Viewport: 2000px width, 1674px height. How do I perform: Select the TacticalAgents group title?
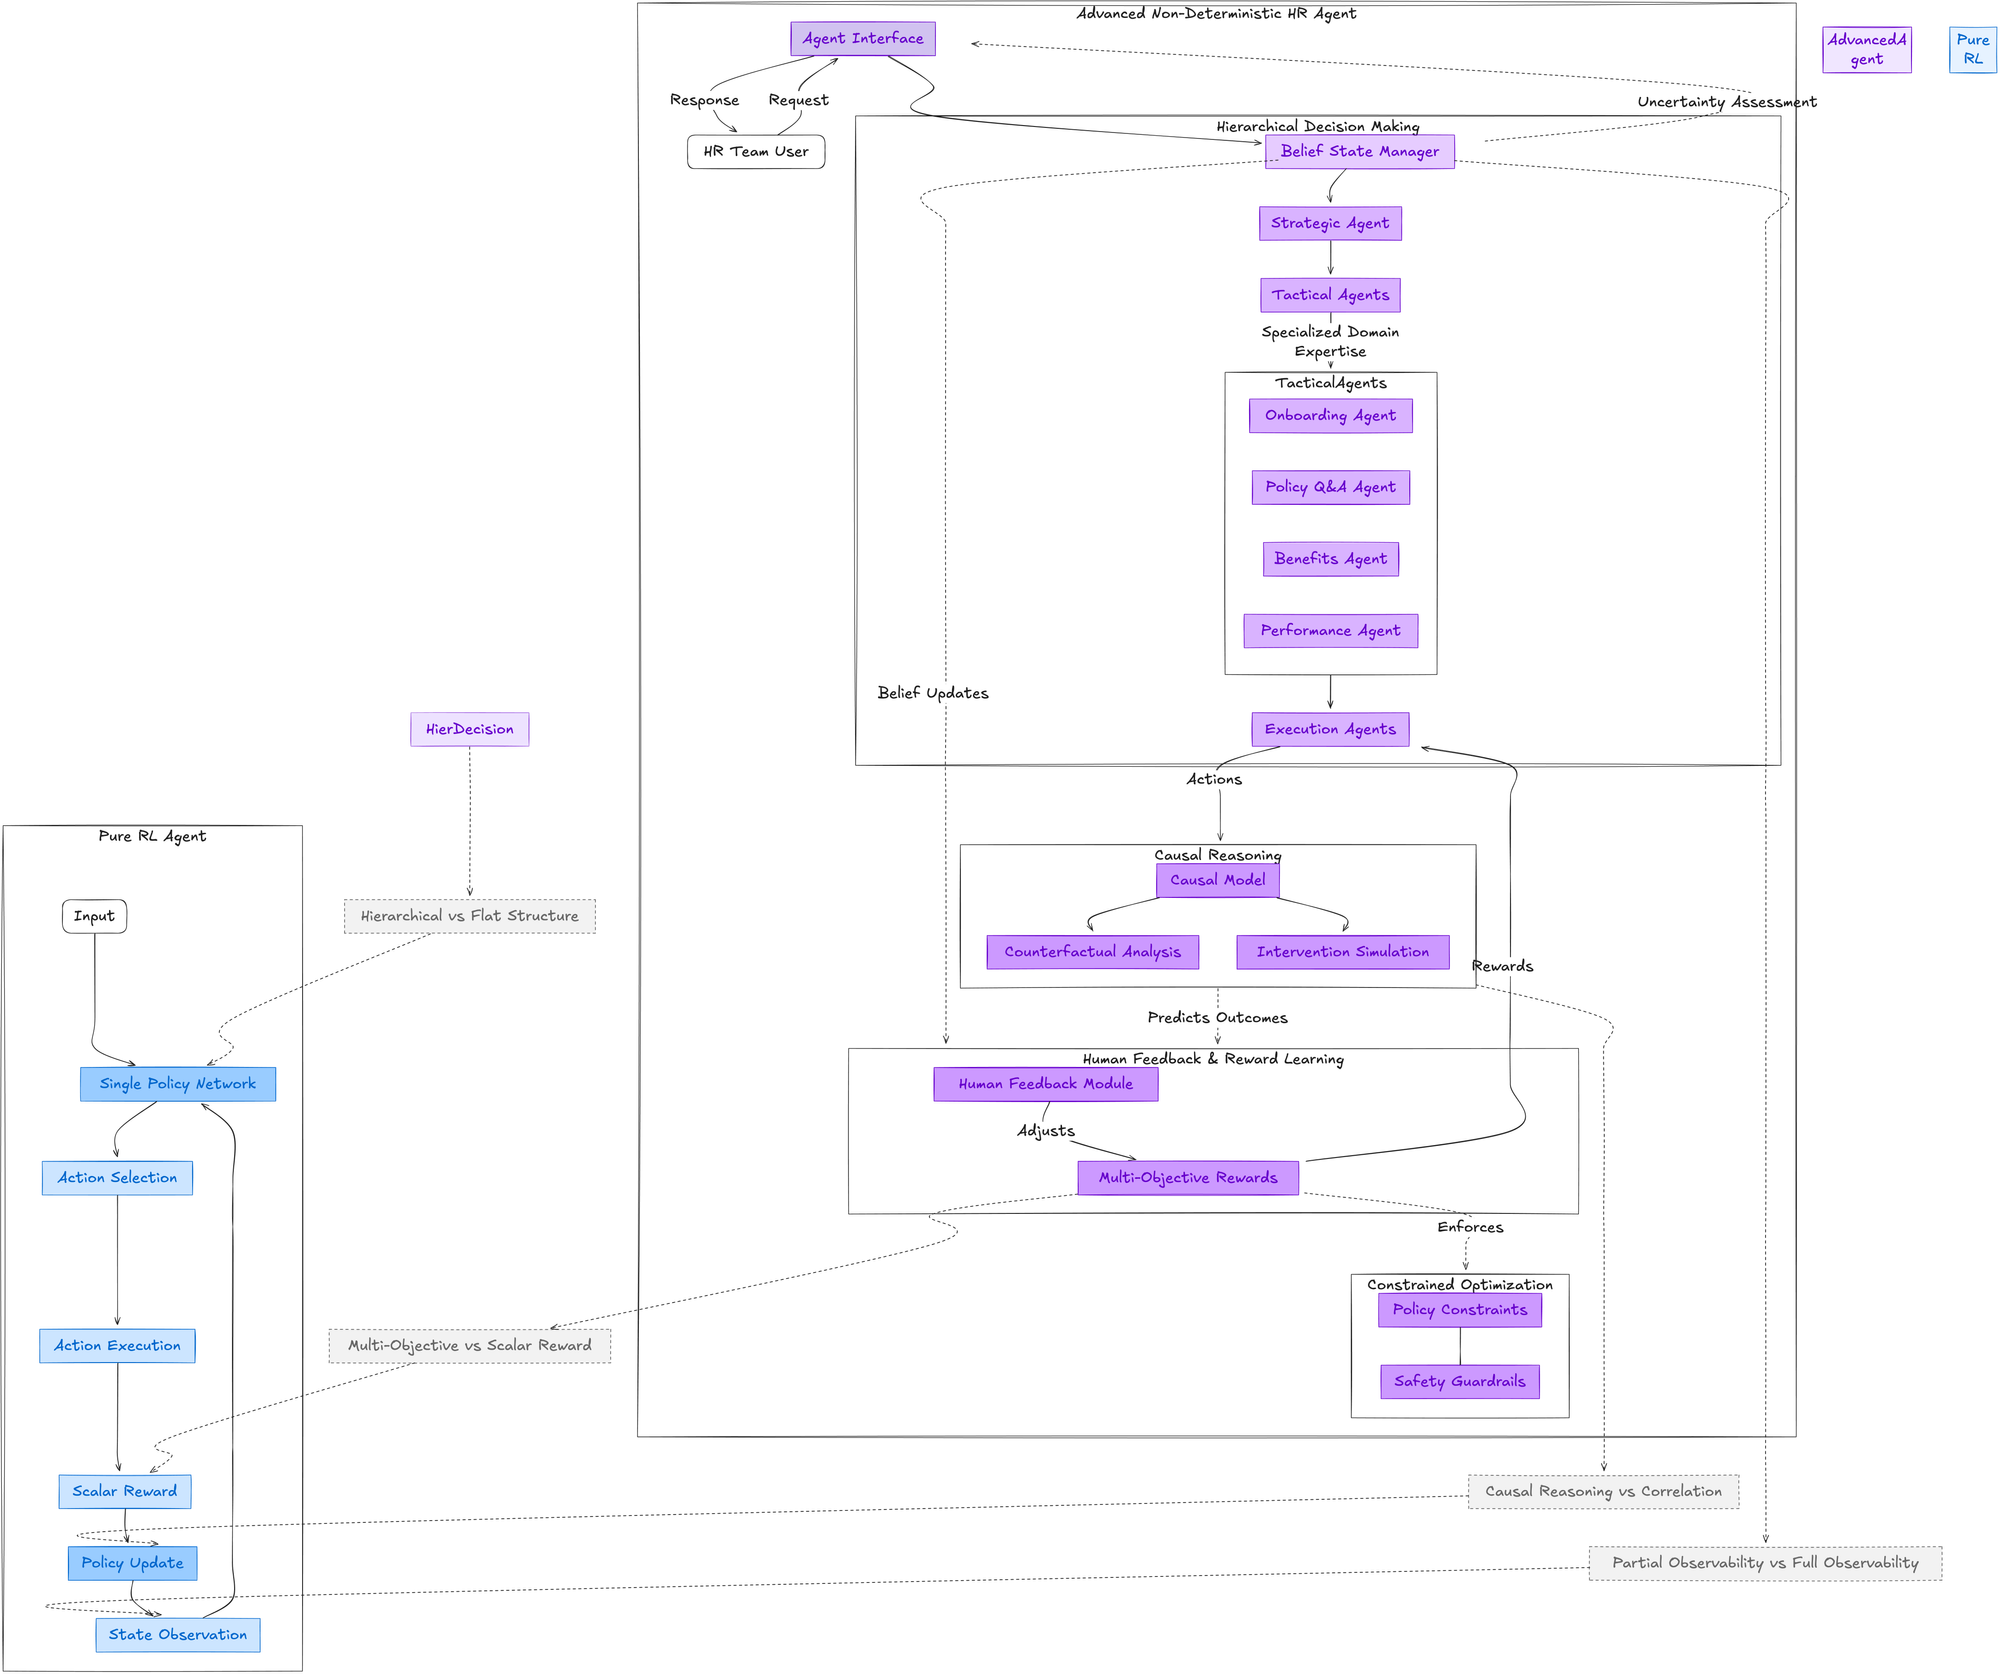1331,383
